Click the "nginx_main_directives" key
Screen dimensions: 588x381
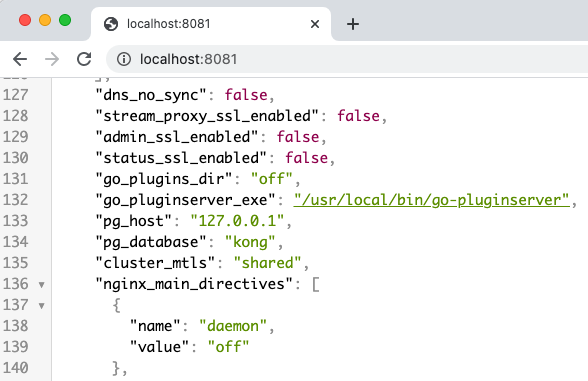194,284
